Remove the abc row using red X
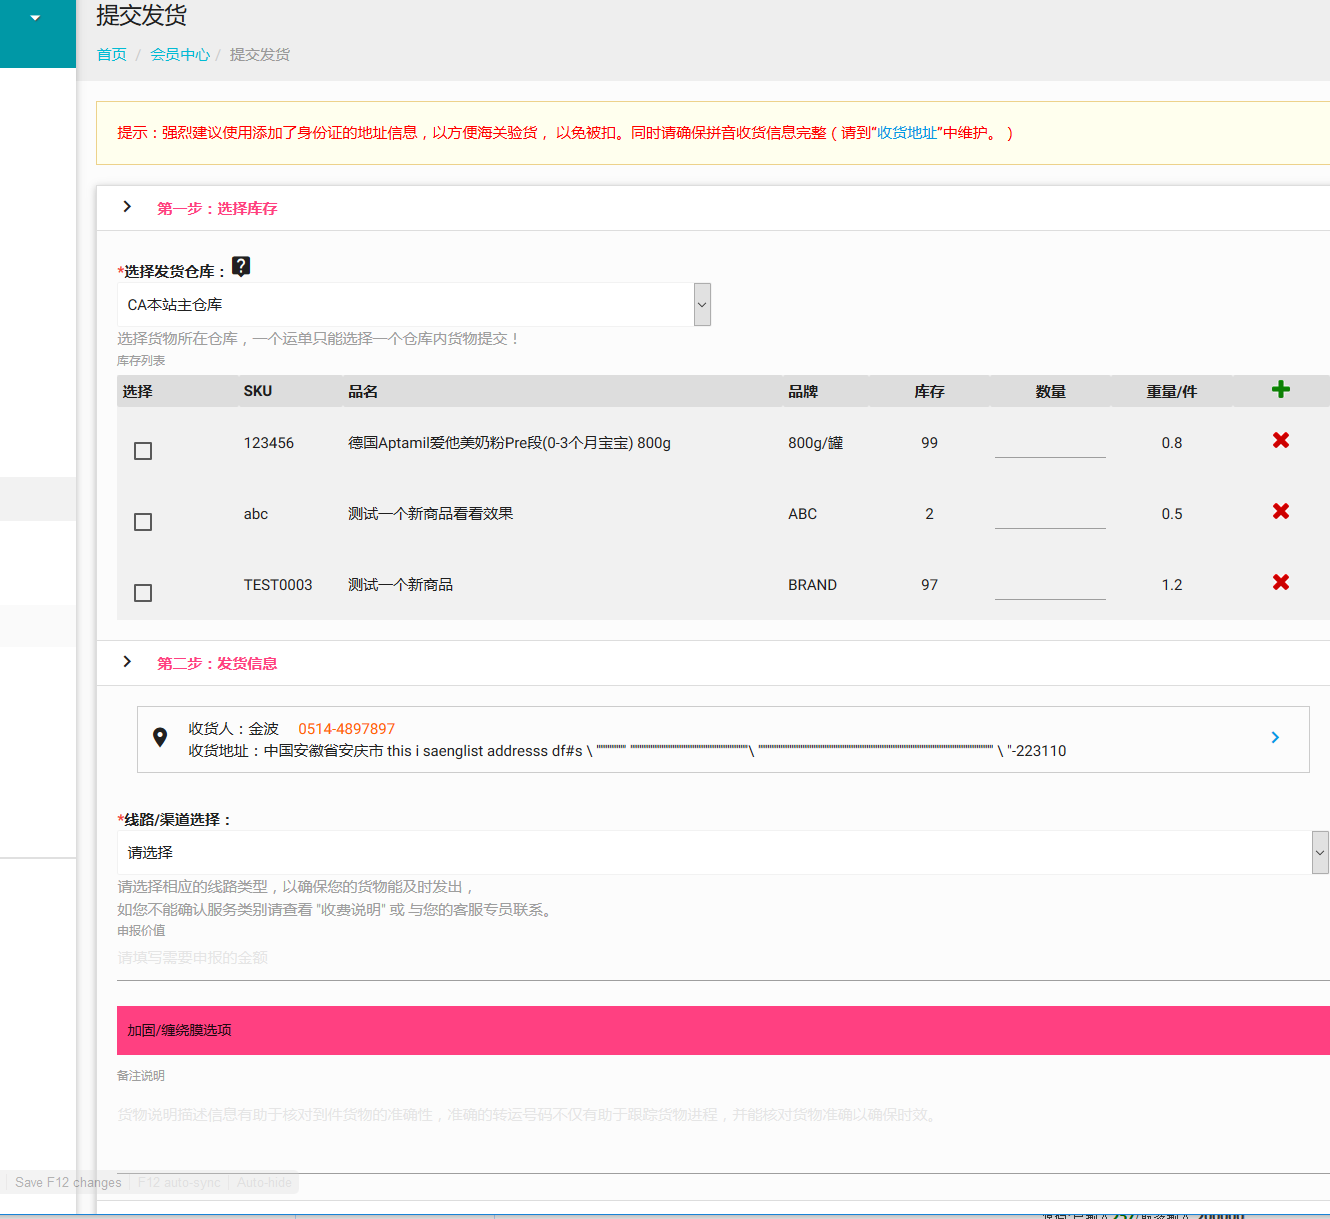This screenshot has height=1219, width=1330. click(x=1281, y=511)
